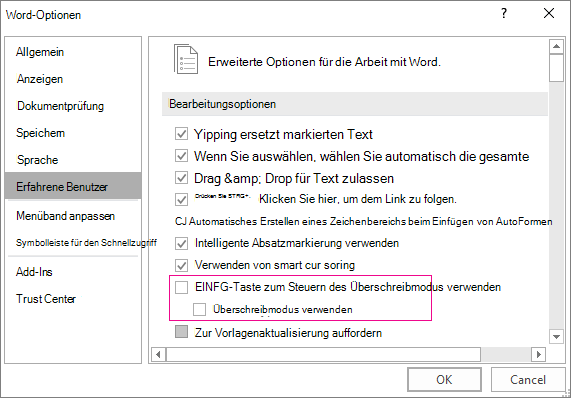This screenshot has height=398, width=571.
Task: Open Symbolleiste für den Schnellzugriff
Action: (86, 243)
